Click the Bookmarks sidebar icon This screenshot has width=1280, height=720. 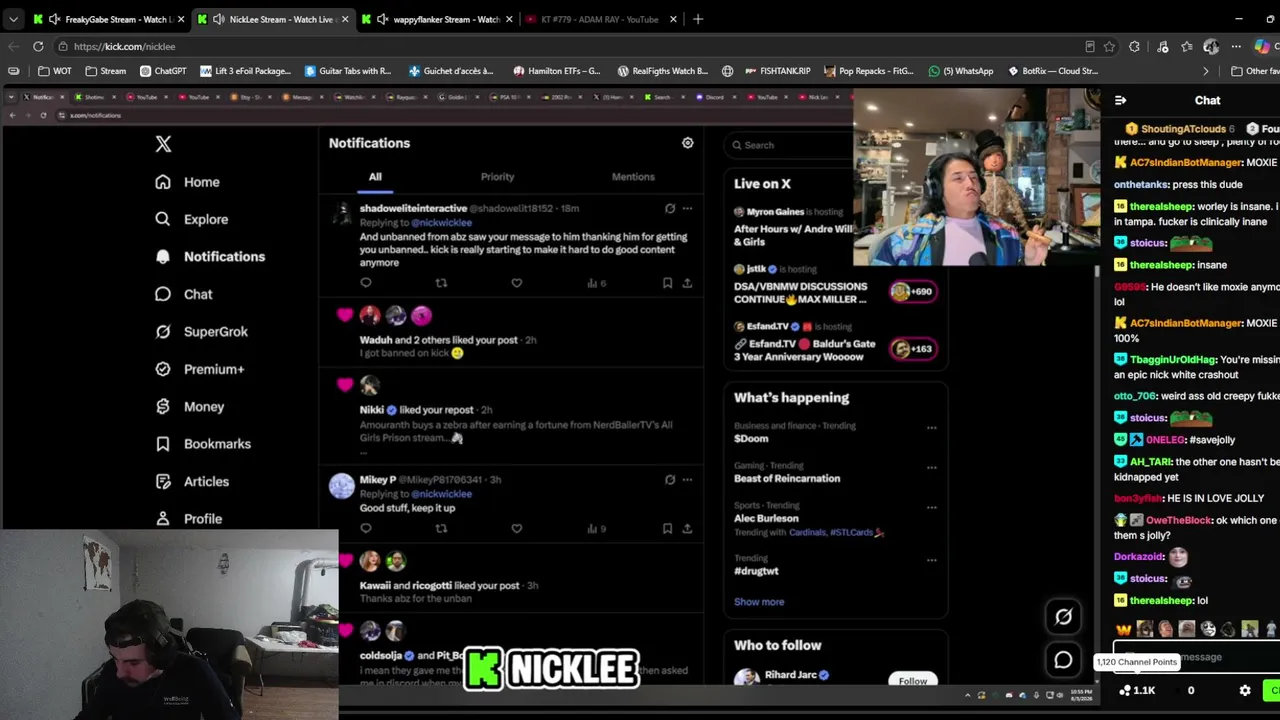click(163, 444)
